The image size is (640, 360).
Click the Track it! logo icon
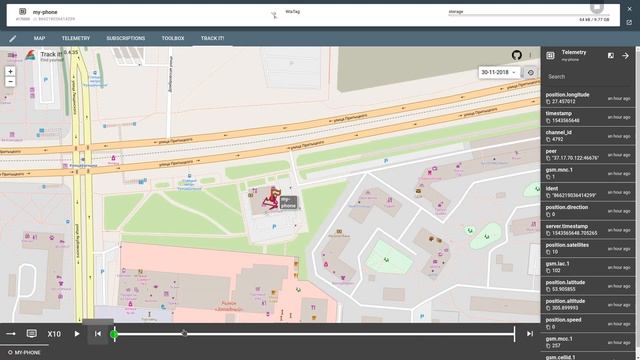click(31, 55)
